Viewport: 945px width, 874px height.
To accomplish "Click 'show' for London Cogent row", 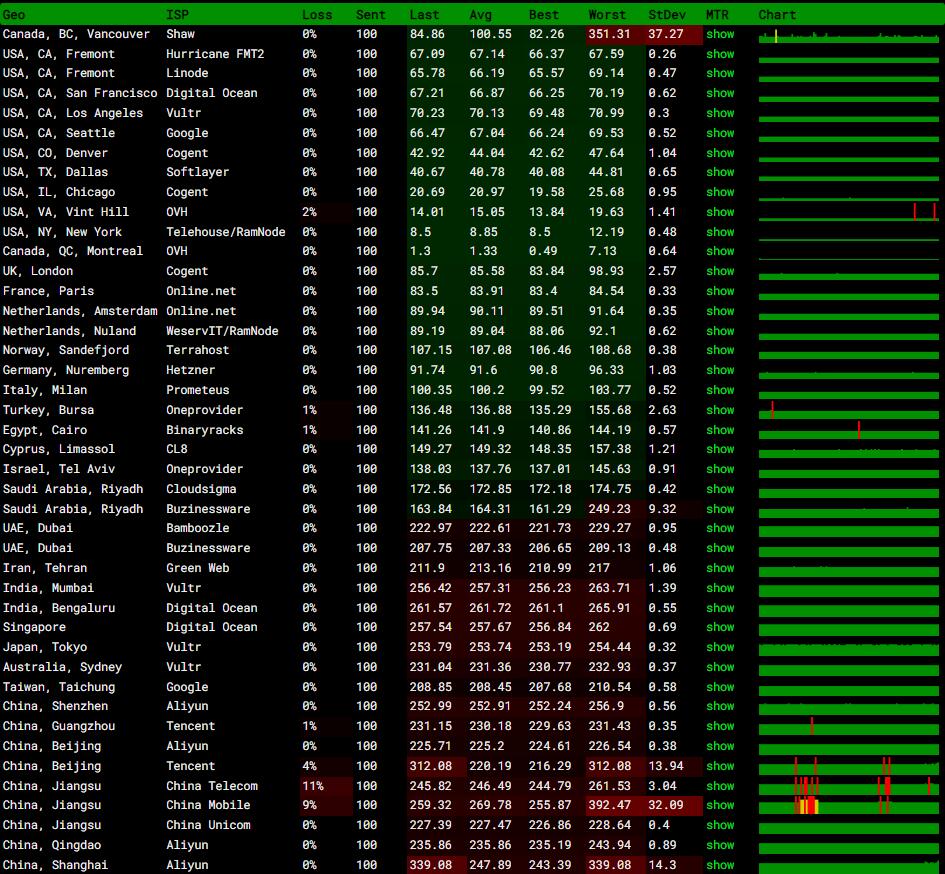I will point(720,271).
